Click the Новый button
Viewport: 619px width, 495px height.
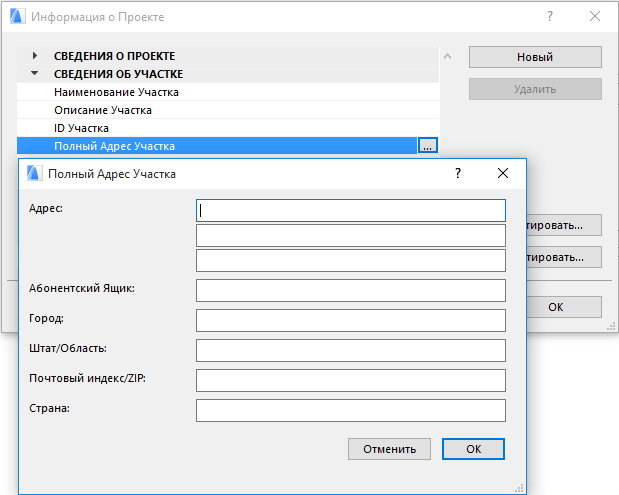coord(535,57)
